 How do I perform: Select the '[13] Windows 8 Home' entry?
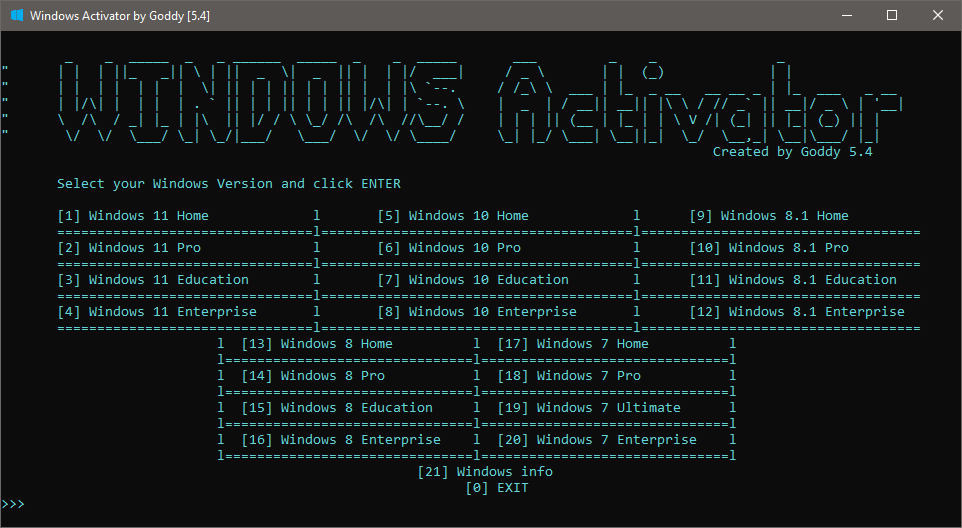[x=317, y=343]
